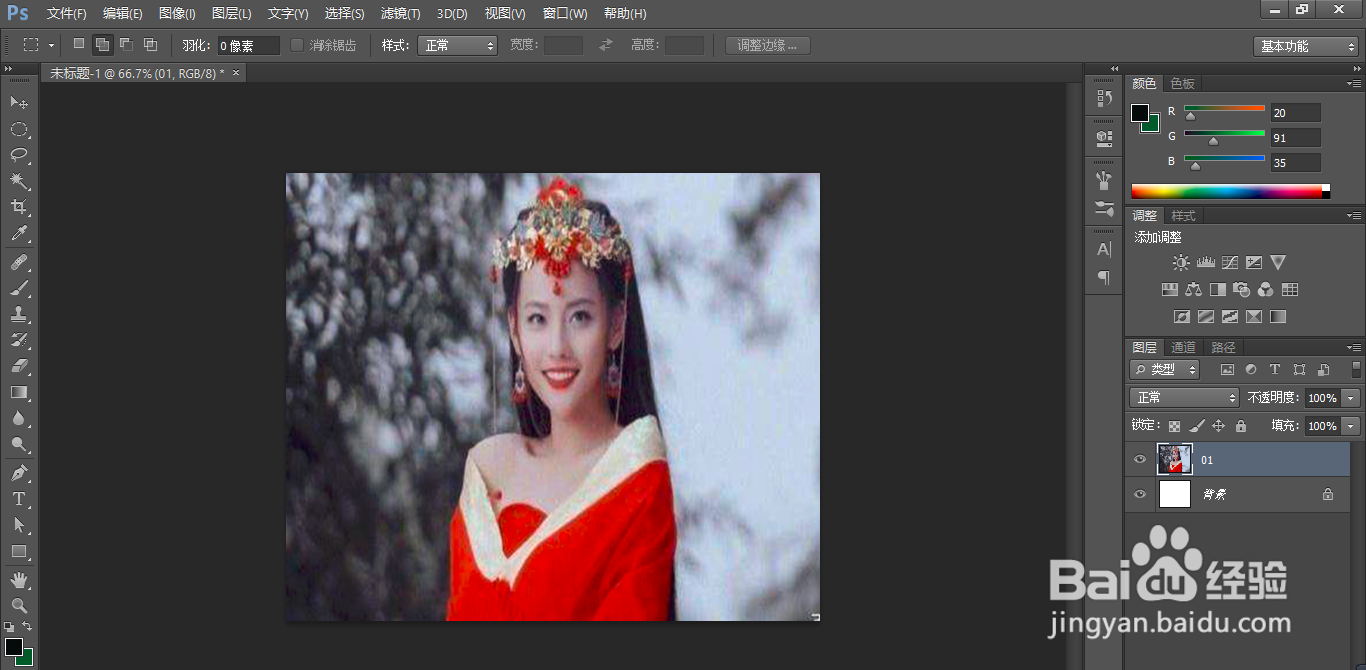Open the Color panel flyout menu
Image resolution: width=1366 pixels, height=670 pixels.
tap(1354, 83)
